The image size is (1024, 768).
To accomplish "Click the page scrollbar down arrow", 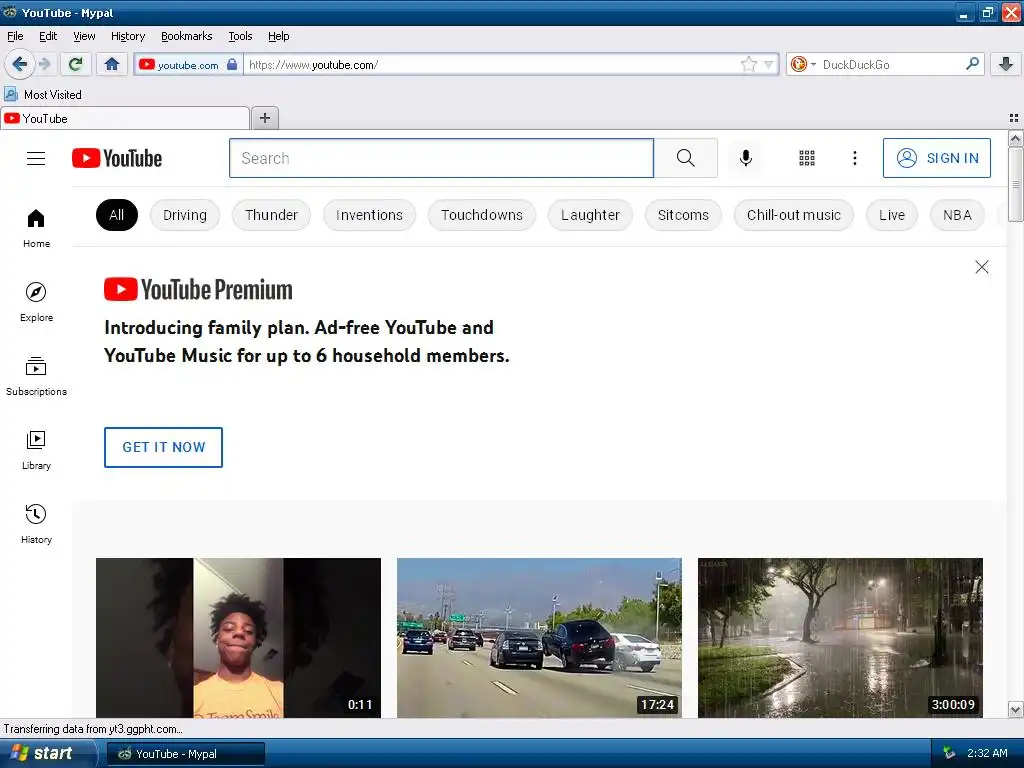I will click(x=1015, y=709).
